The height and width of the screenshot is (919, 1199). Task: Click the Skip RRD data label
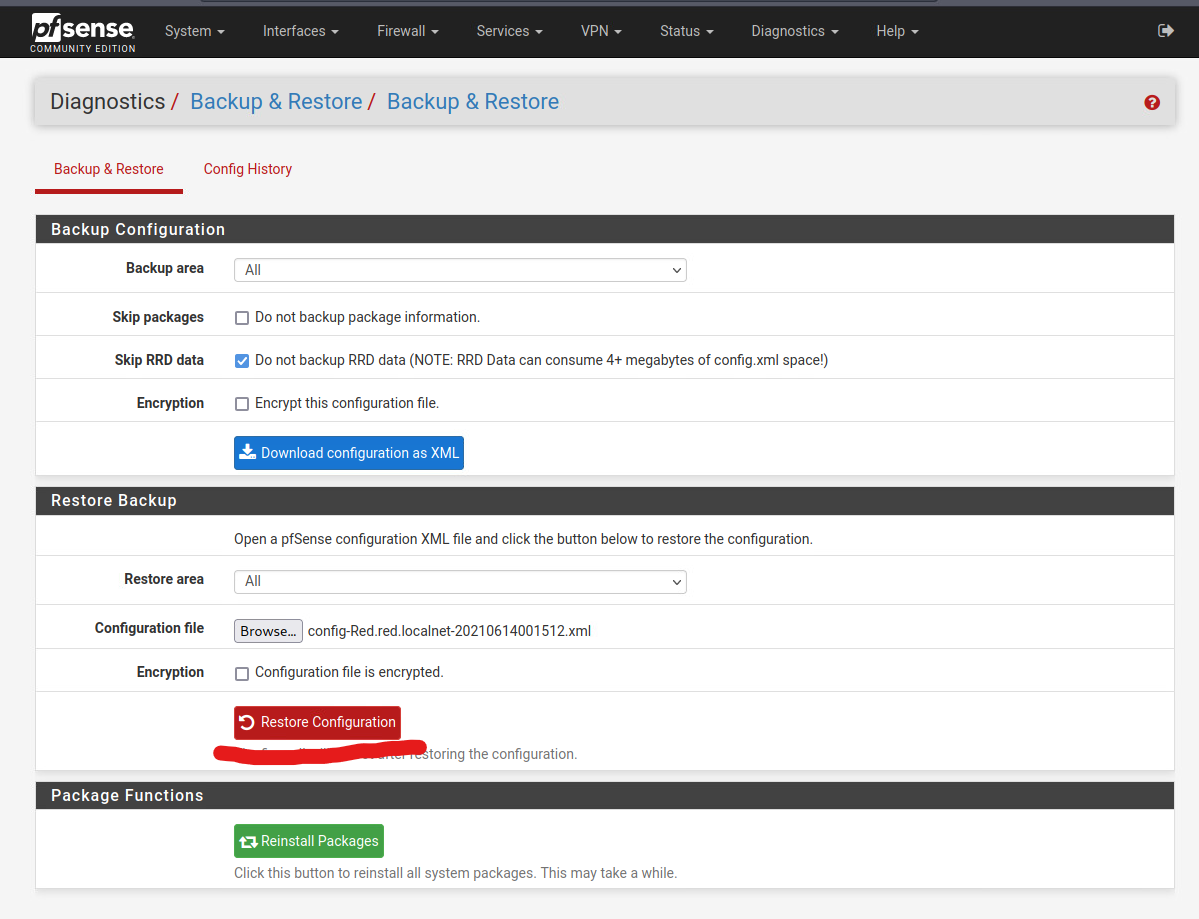[x=159, y=360]
